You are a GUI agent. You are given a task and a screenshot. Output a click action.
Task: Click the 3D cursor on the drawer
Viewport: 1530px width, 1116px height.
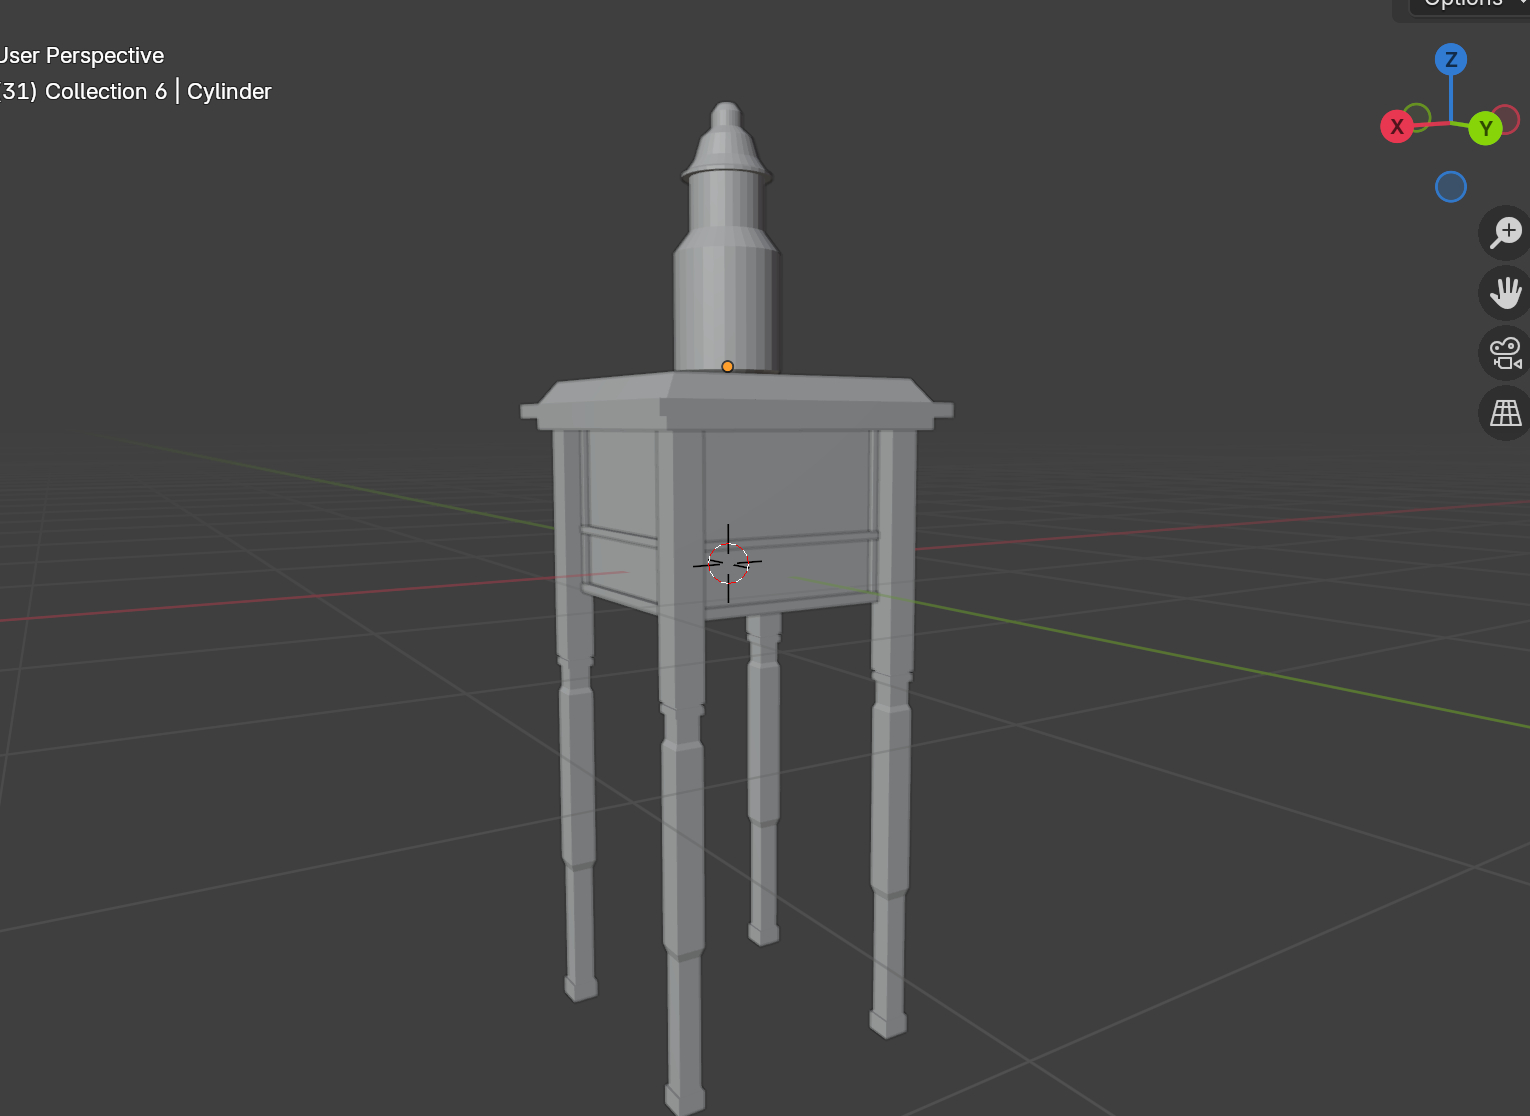point(728,564)
